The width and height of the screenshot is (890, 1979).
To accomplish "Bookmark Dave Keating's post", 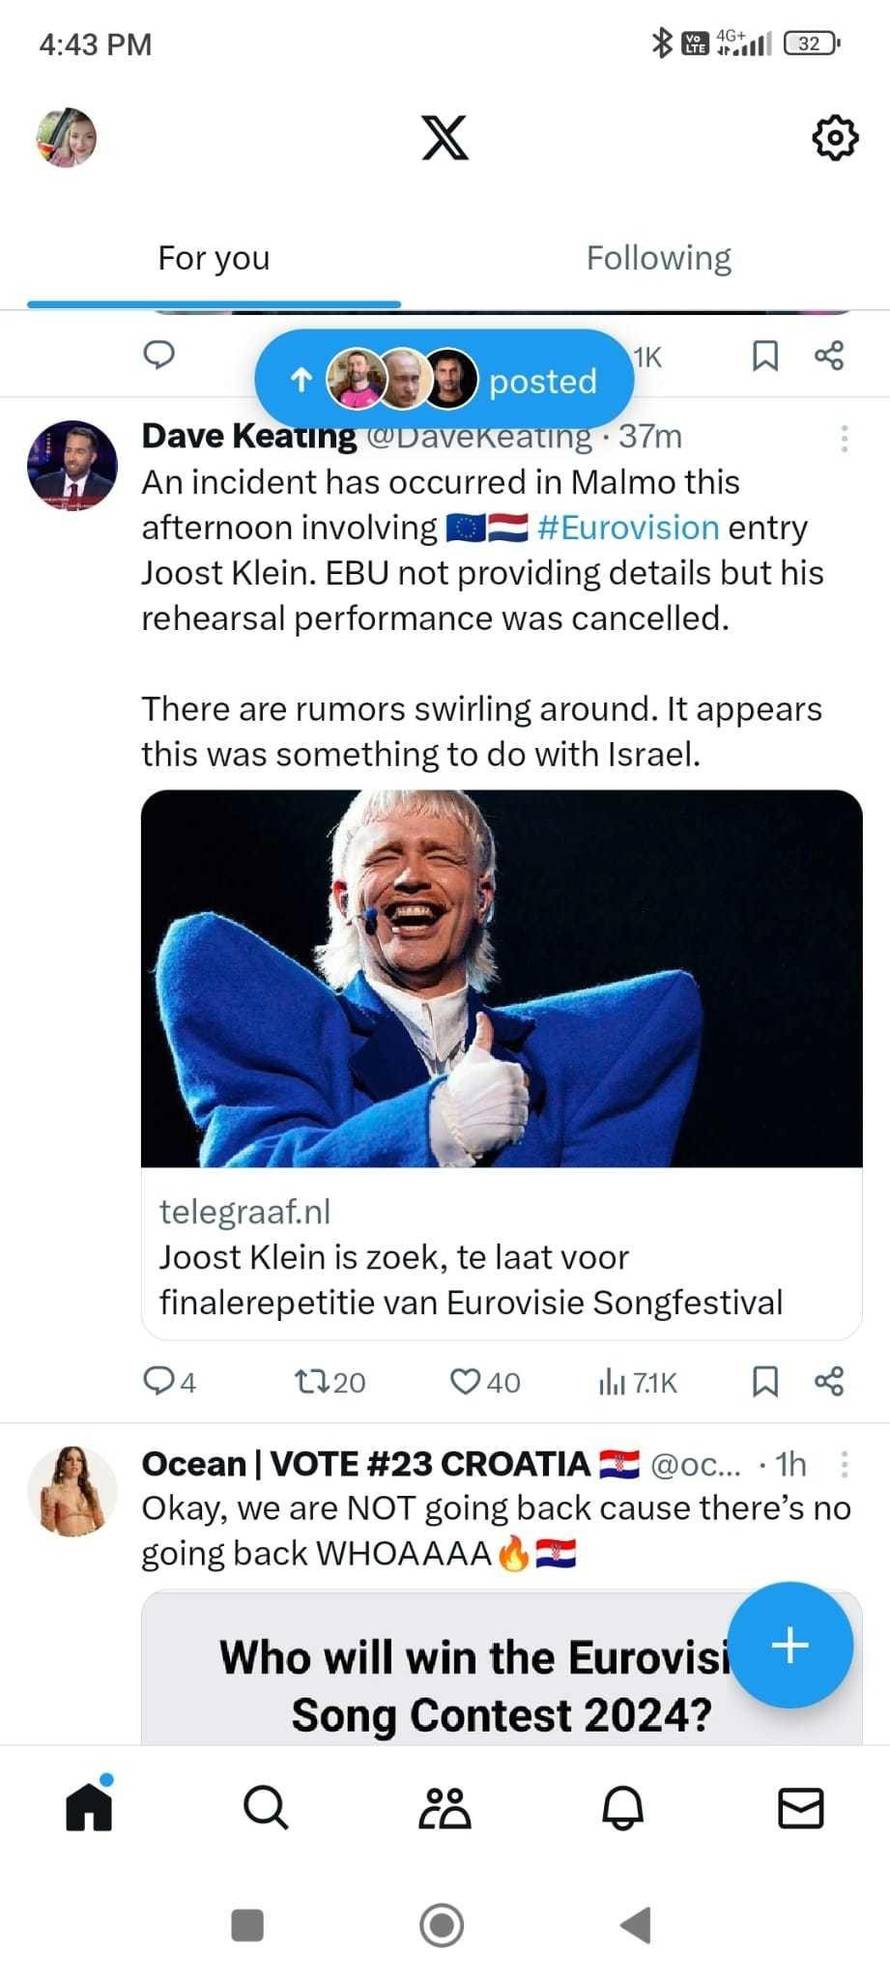I will click(x=764, y=1381).
